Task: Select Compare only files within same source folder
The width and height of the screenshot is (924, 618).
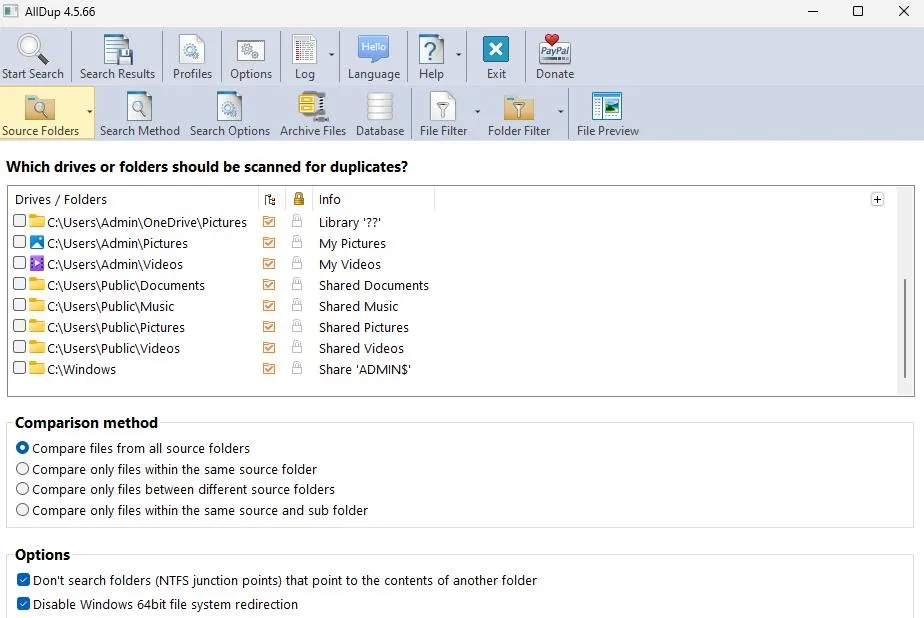Action: pos(22,469)
